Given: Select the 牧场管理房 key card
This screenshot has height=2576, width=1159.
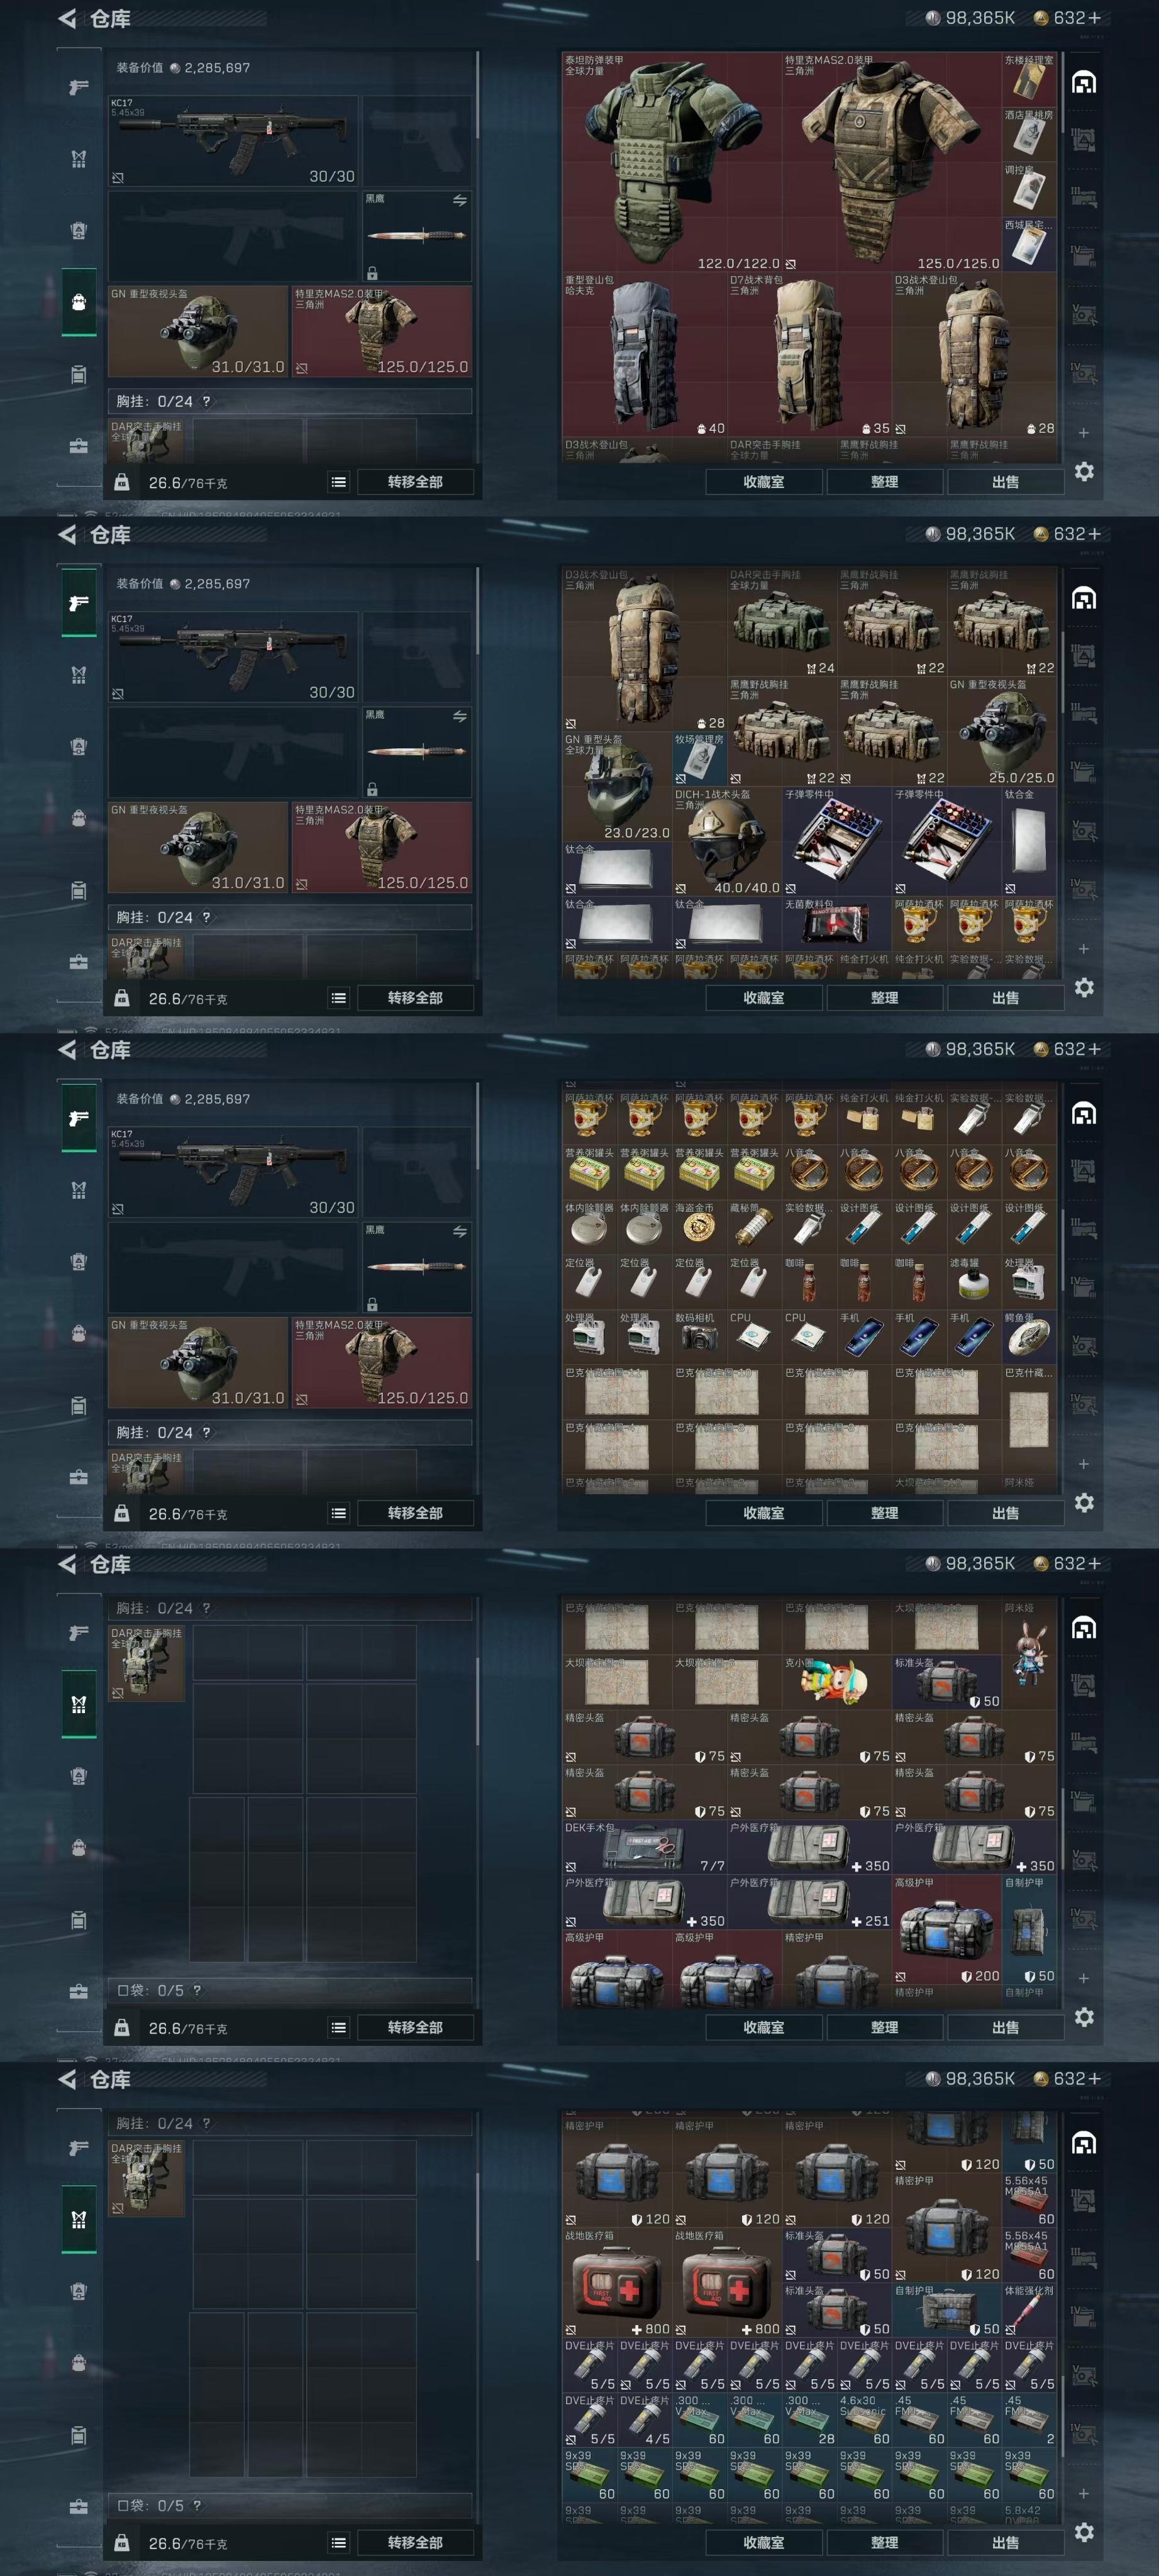Looking at the screenshot, I should click(x=700, y=759).
